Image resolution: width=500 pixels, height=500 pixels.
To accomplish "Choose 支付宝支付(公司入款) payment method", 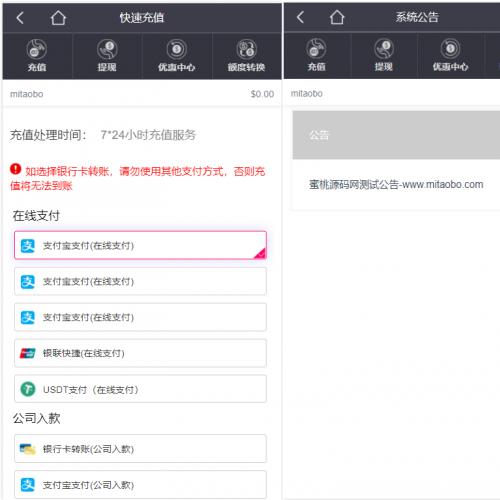I will [140, 484].
